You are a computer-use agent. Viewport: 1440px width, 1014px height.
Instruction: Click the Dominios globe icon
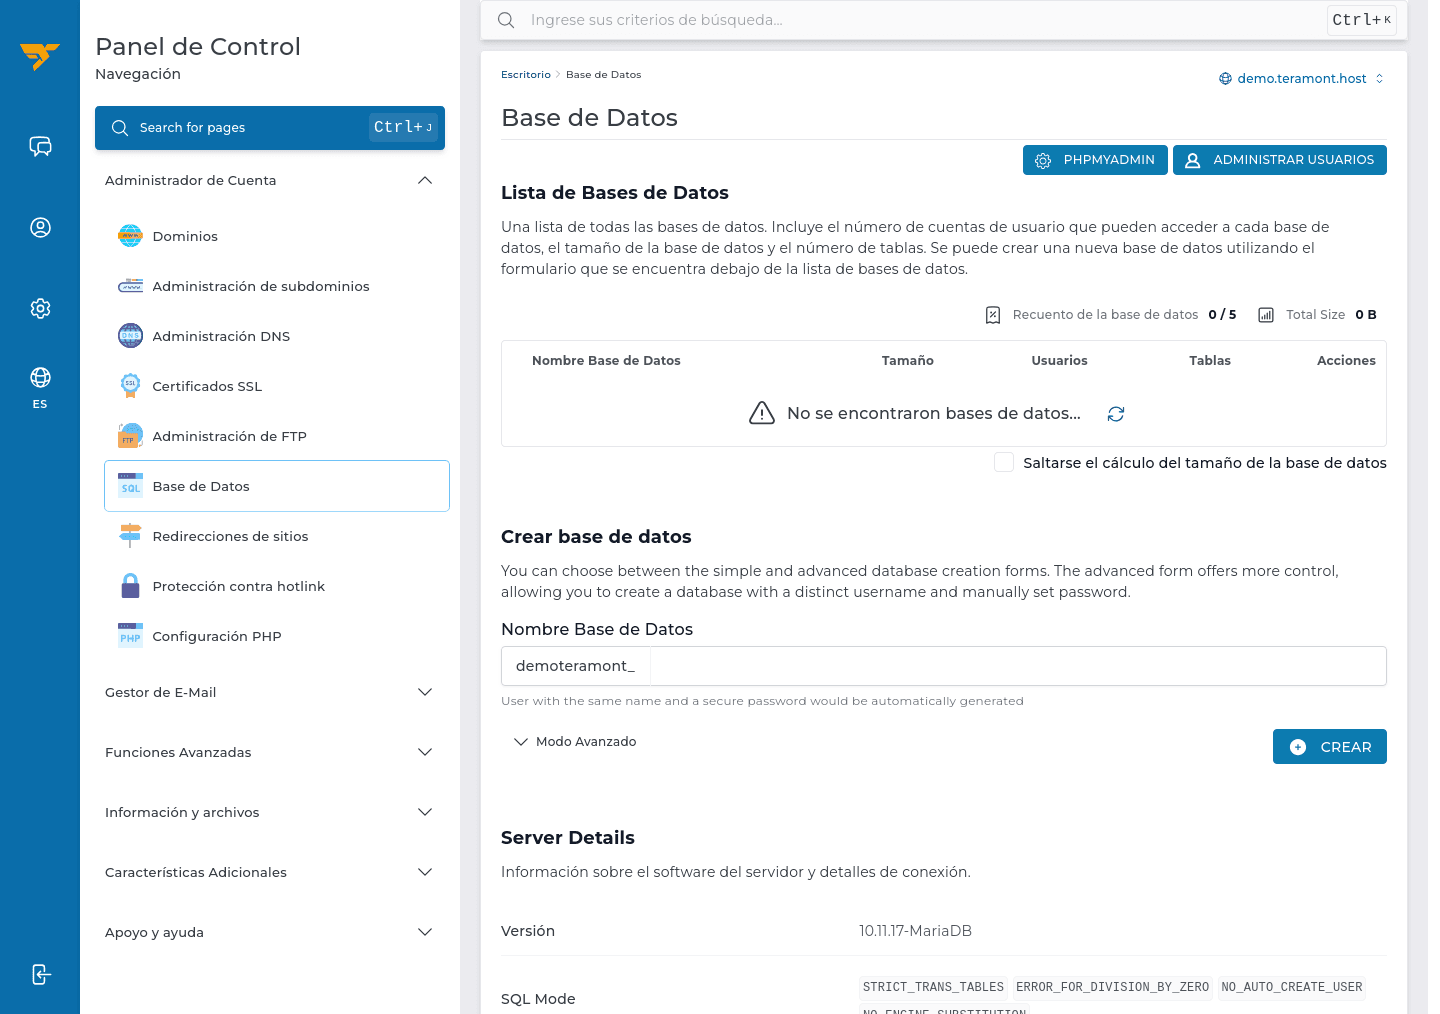(131, 236)
